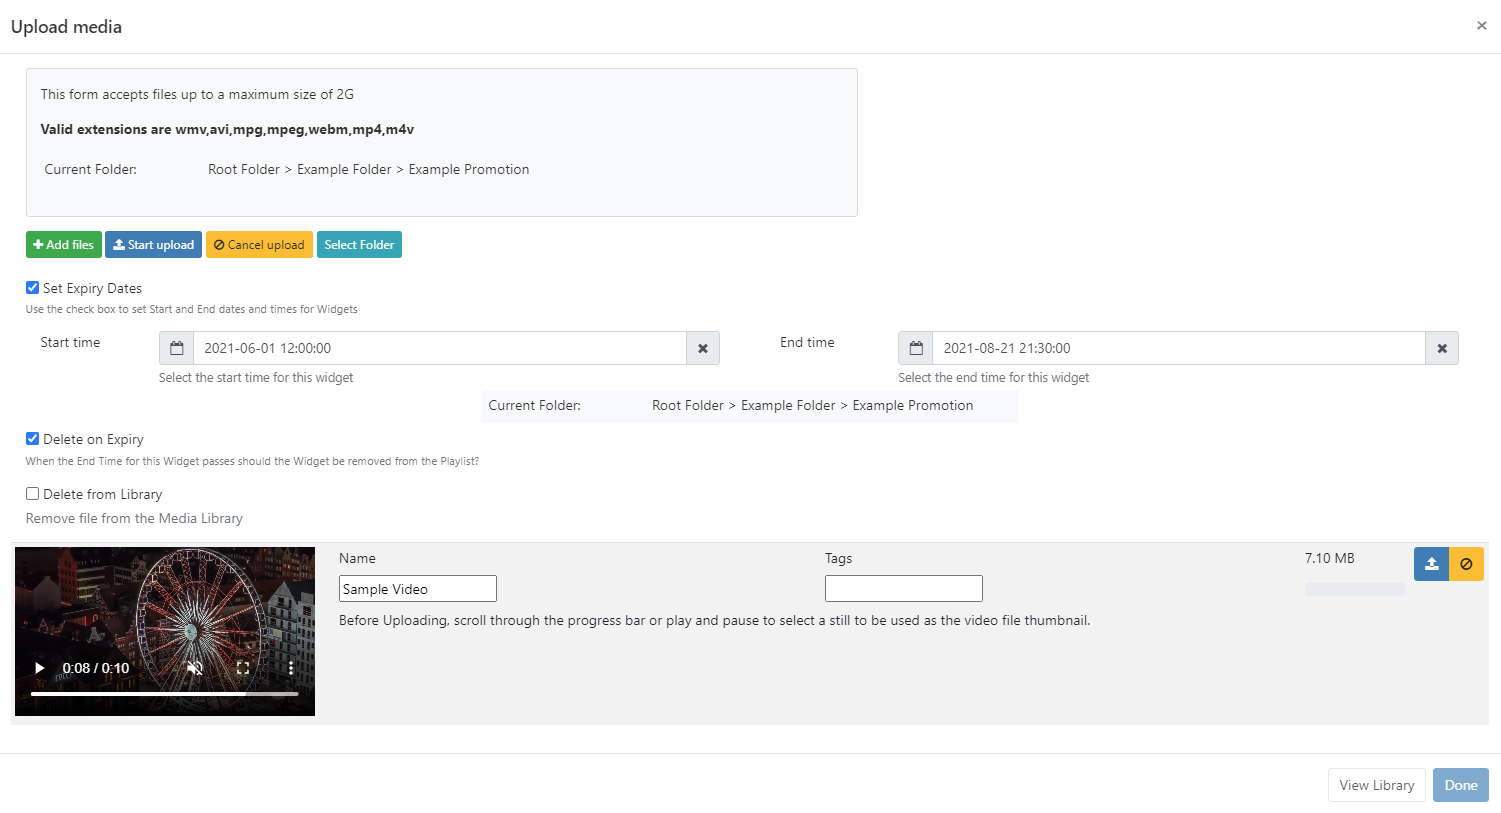This screenshot has height=813, width=1501.
Task: Enable the Delete from Library checkbox
Action: (33, 494)
